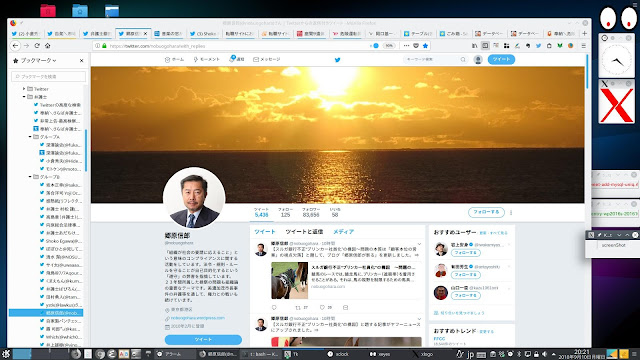The width and height of the screenshot is (640, 360).
Task: Reply to the first tweet
Action: coord(274,307)
